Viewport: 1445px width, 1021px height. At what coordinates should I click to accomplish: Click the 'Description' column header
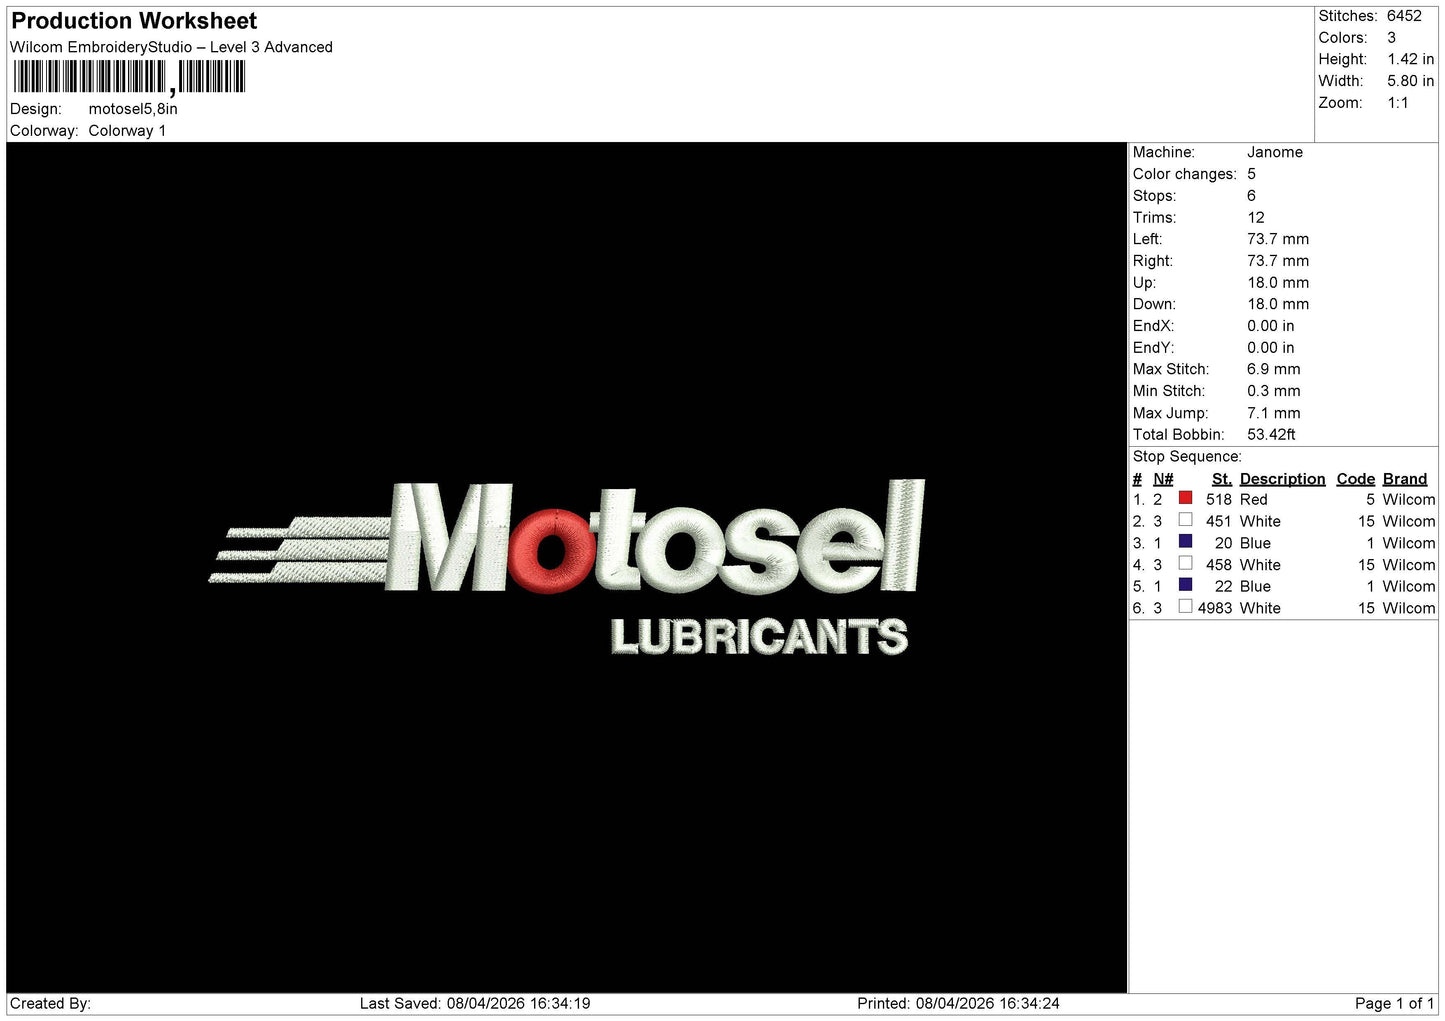(1282, 479)
